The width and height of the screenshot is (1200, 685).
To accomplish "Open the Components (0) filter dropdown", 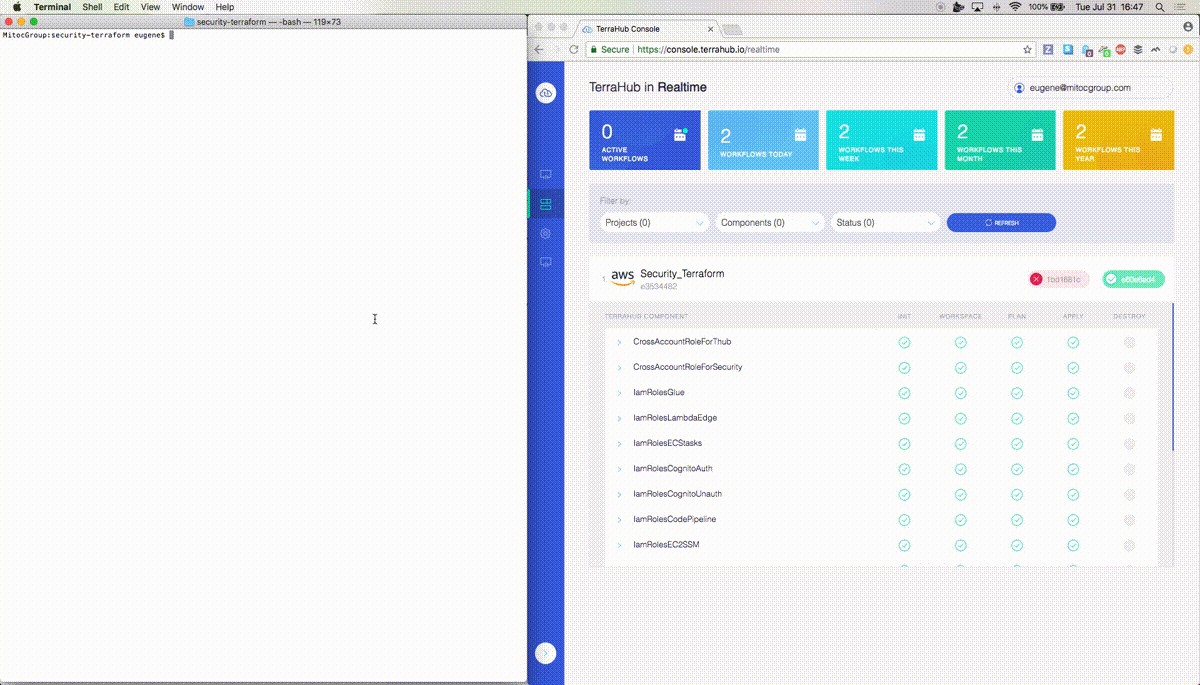I will [x=770, y=223].
